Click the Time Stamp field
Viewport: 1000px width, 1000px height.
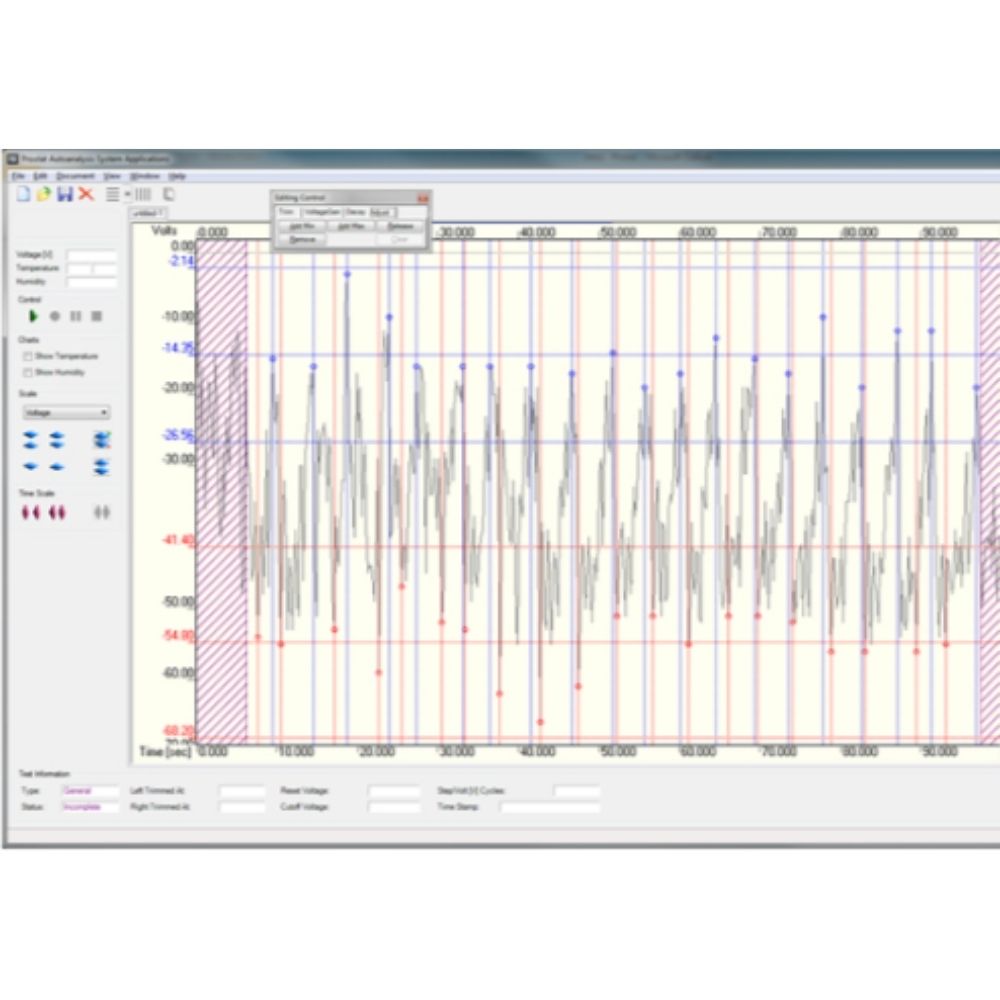(x=550, y=807)
